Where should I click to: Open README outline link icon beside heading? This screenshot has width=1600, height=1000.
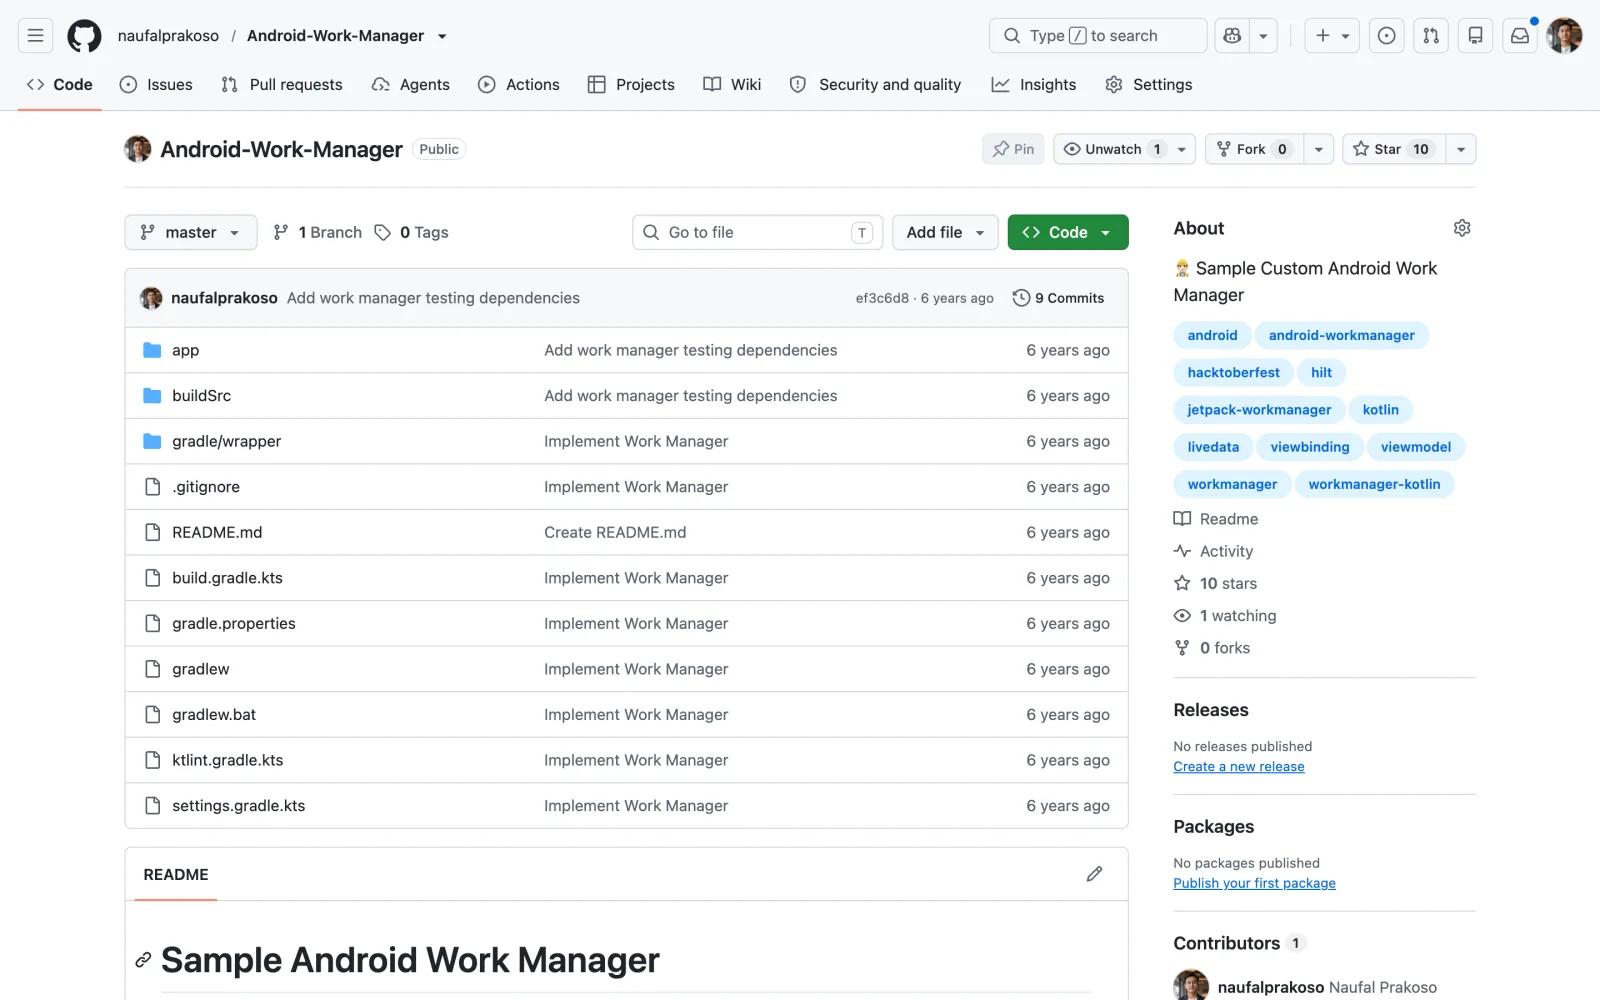(143, 960)
